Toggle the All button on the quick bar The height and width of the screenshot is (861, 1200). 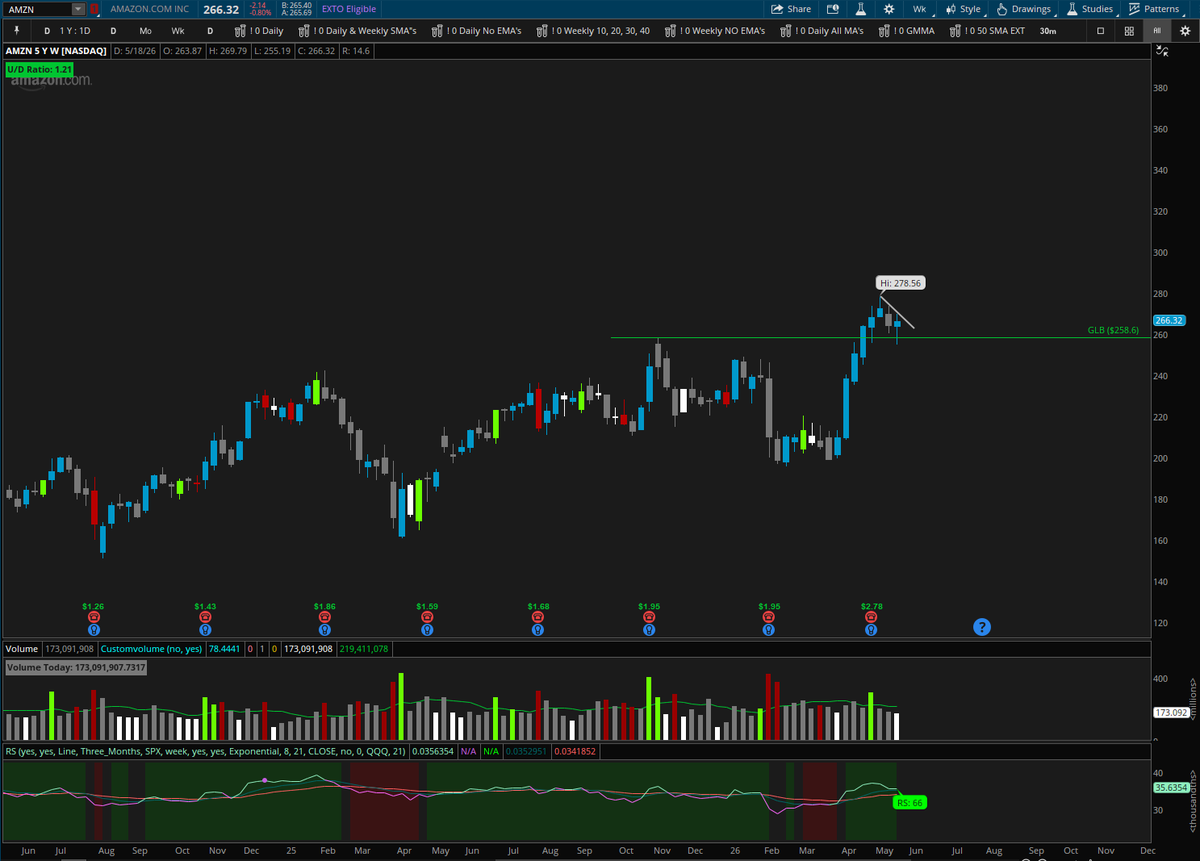pyautogui.click(x=1157, y=31)
